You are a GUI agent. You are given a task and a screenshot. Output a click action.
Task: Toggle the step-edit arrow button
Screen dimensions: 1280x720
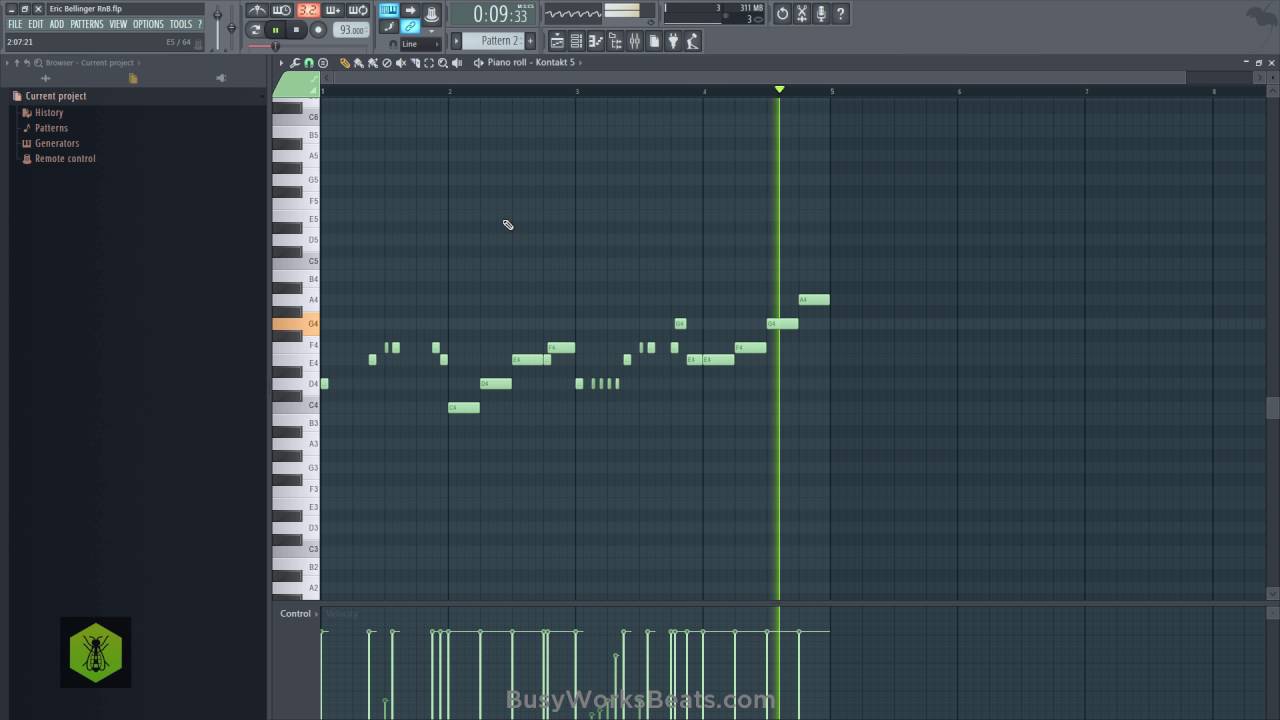(410, 10)
